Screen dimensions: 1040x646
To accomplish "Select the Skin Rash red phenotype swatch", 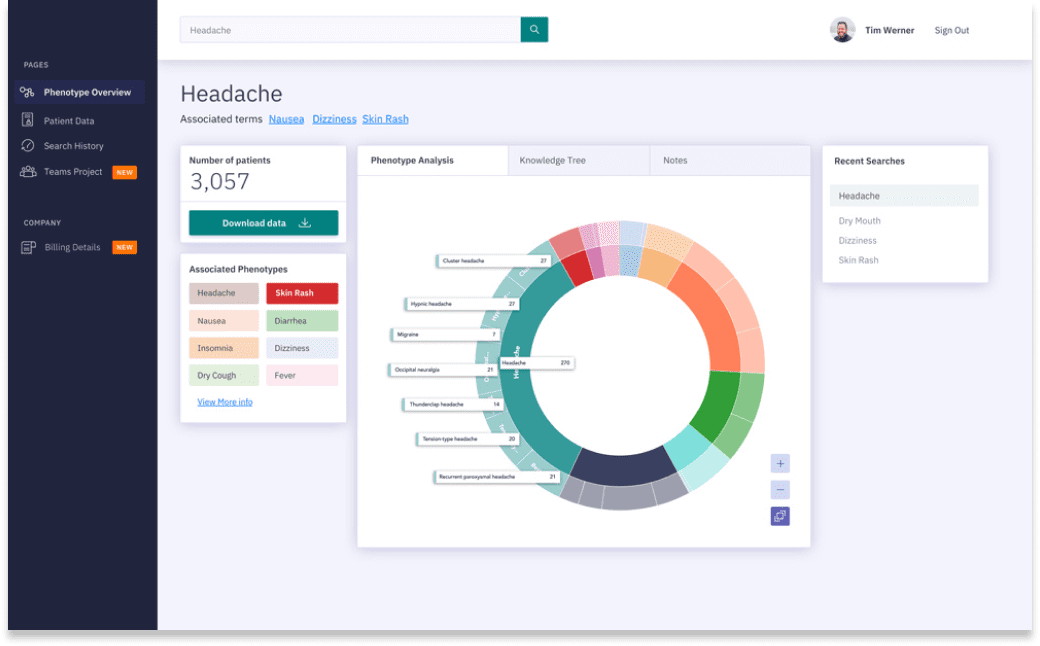I will [302, 293].
